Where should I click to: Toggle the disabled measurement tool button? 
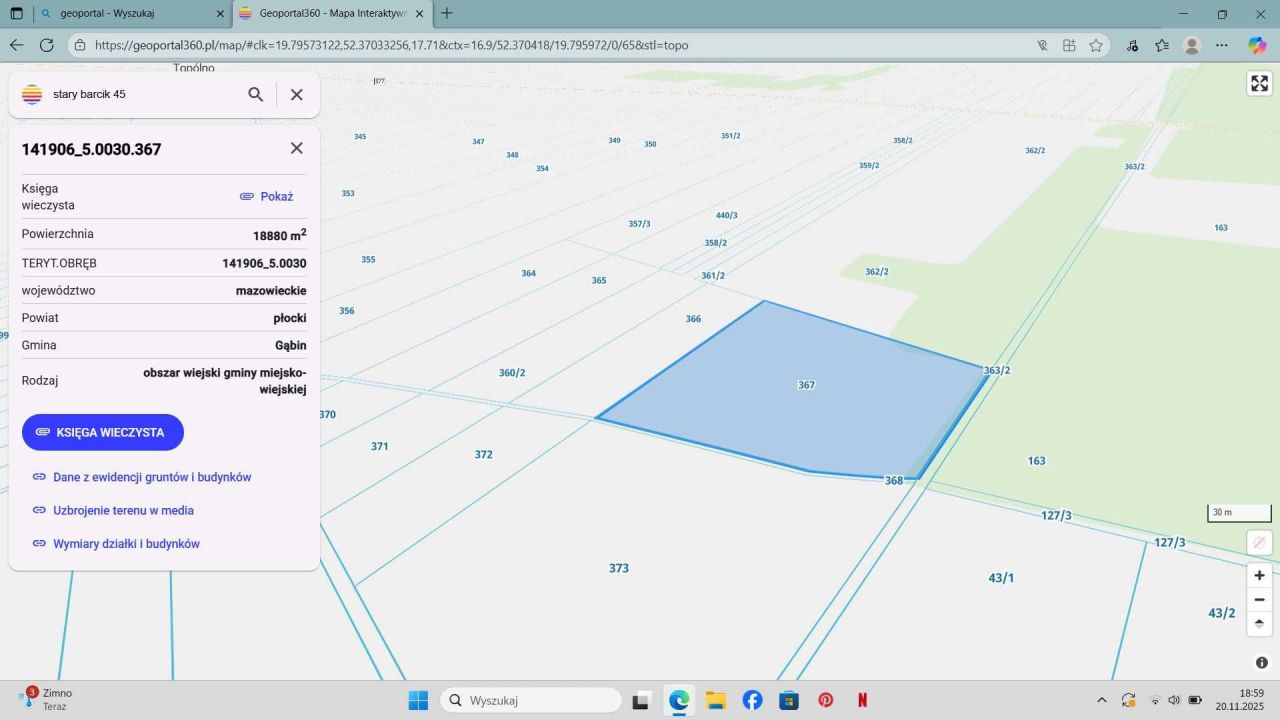point(1259,542)
